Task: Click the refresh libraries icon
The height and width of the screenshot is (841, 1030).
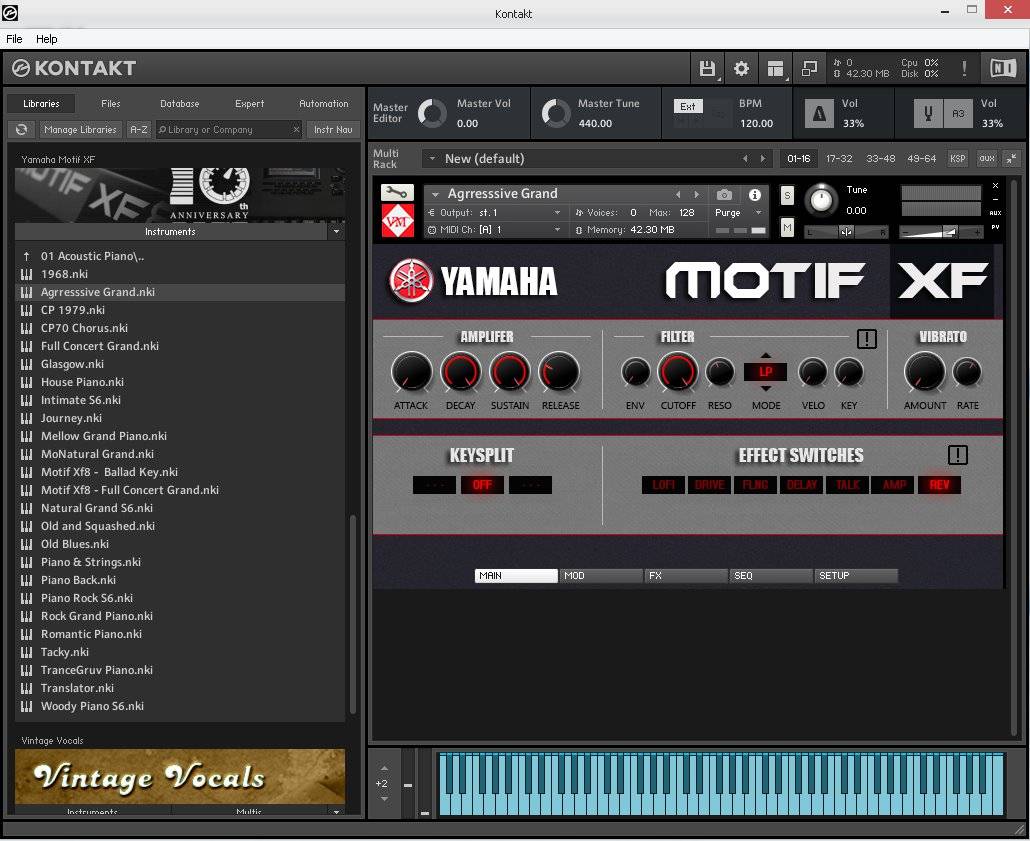Action: tap(22, 129)
